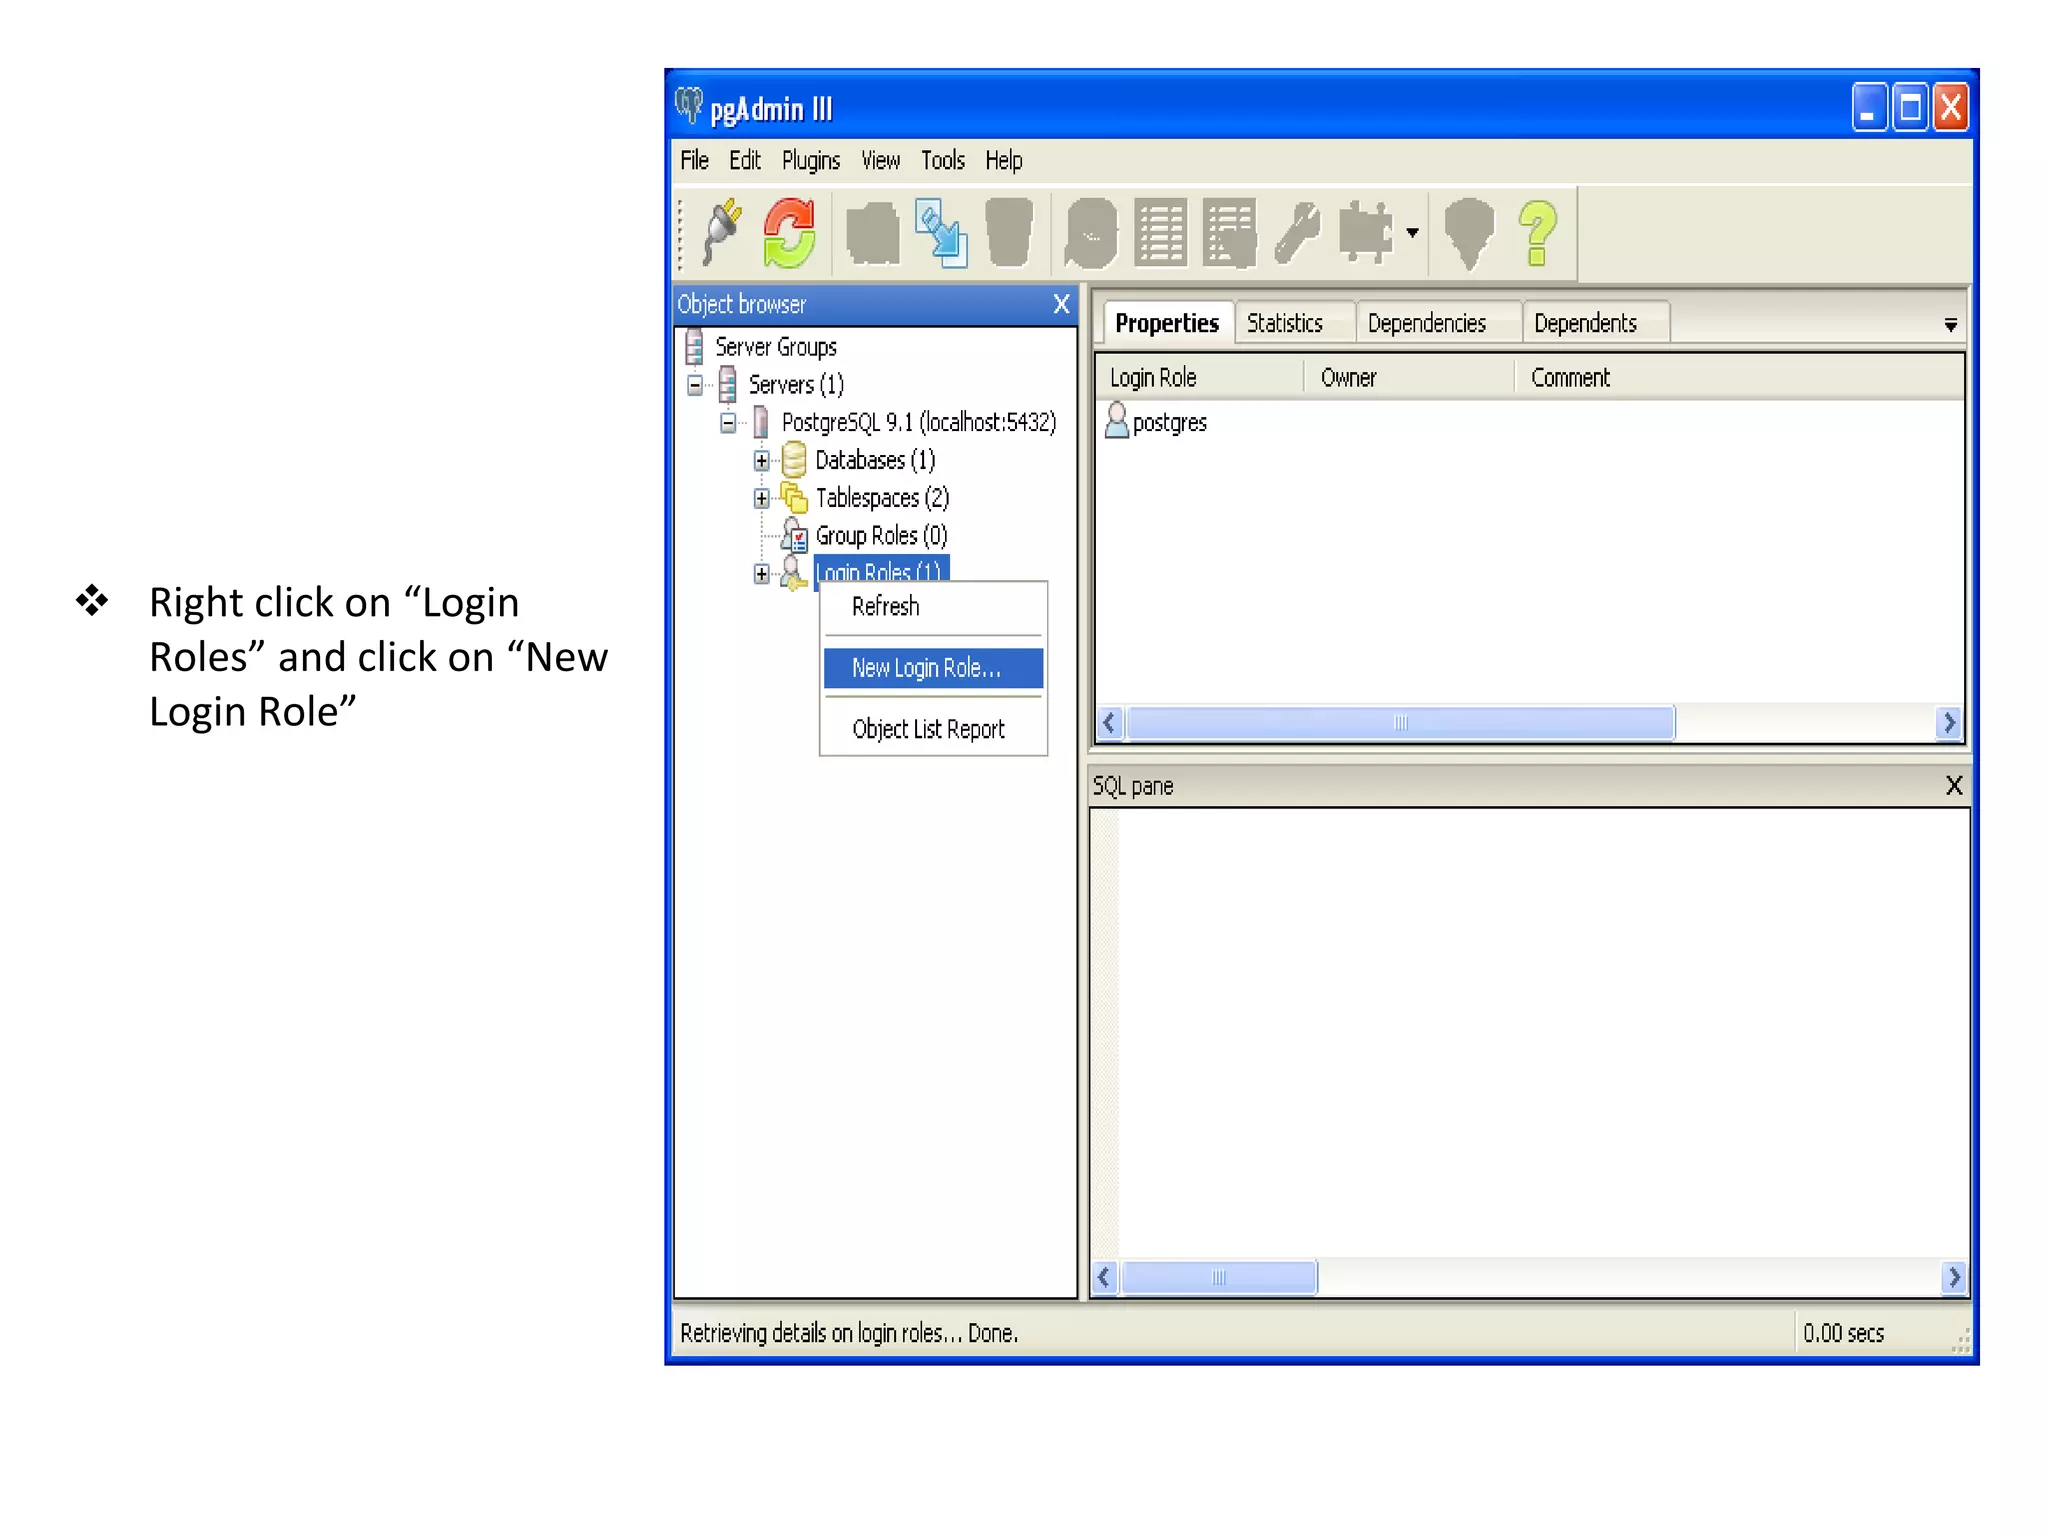The width and height of the screenshot is (2048, 1536).
Task: Select Servers (1) tree item
Action: 796,385
